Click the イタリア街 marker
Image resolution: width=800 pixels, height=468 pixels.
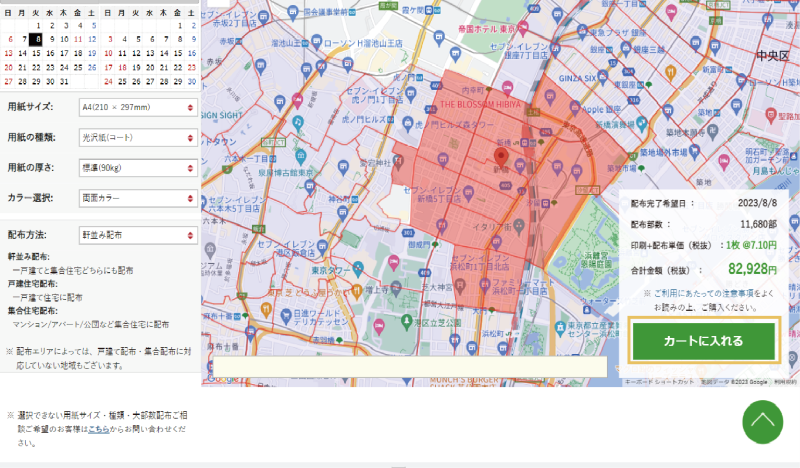click(x=518, y=225)
